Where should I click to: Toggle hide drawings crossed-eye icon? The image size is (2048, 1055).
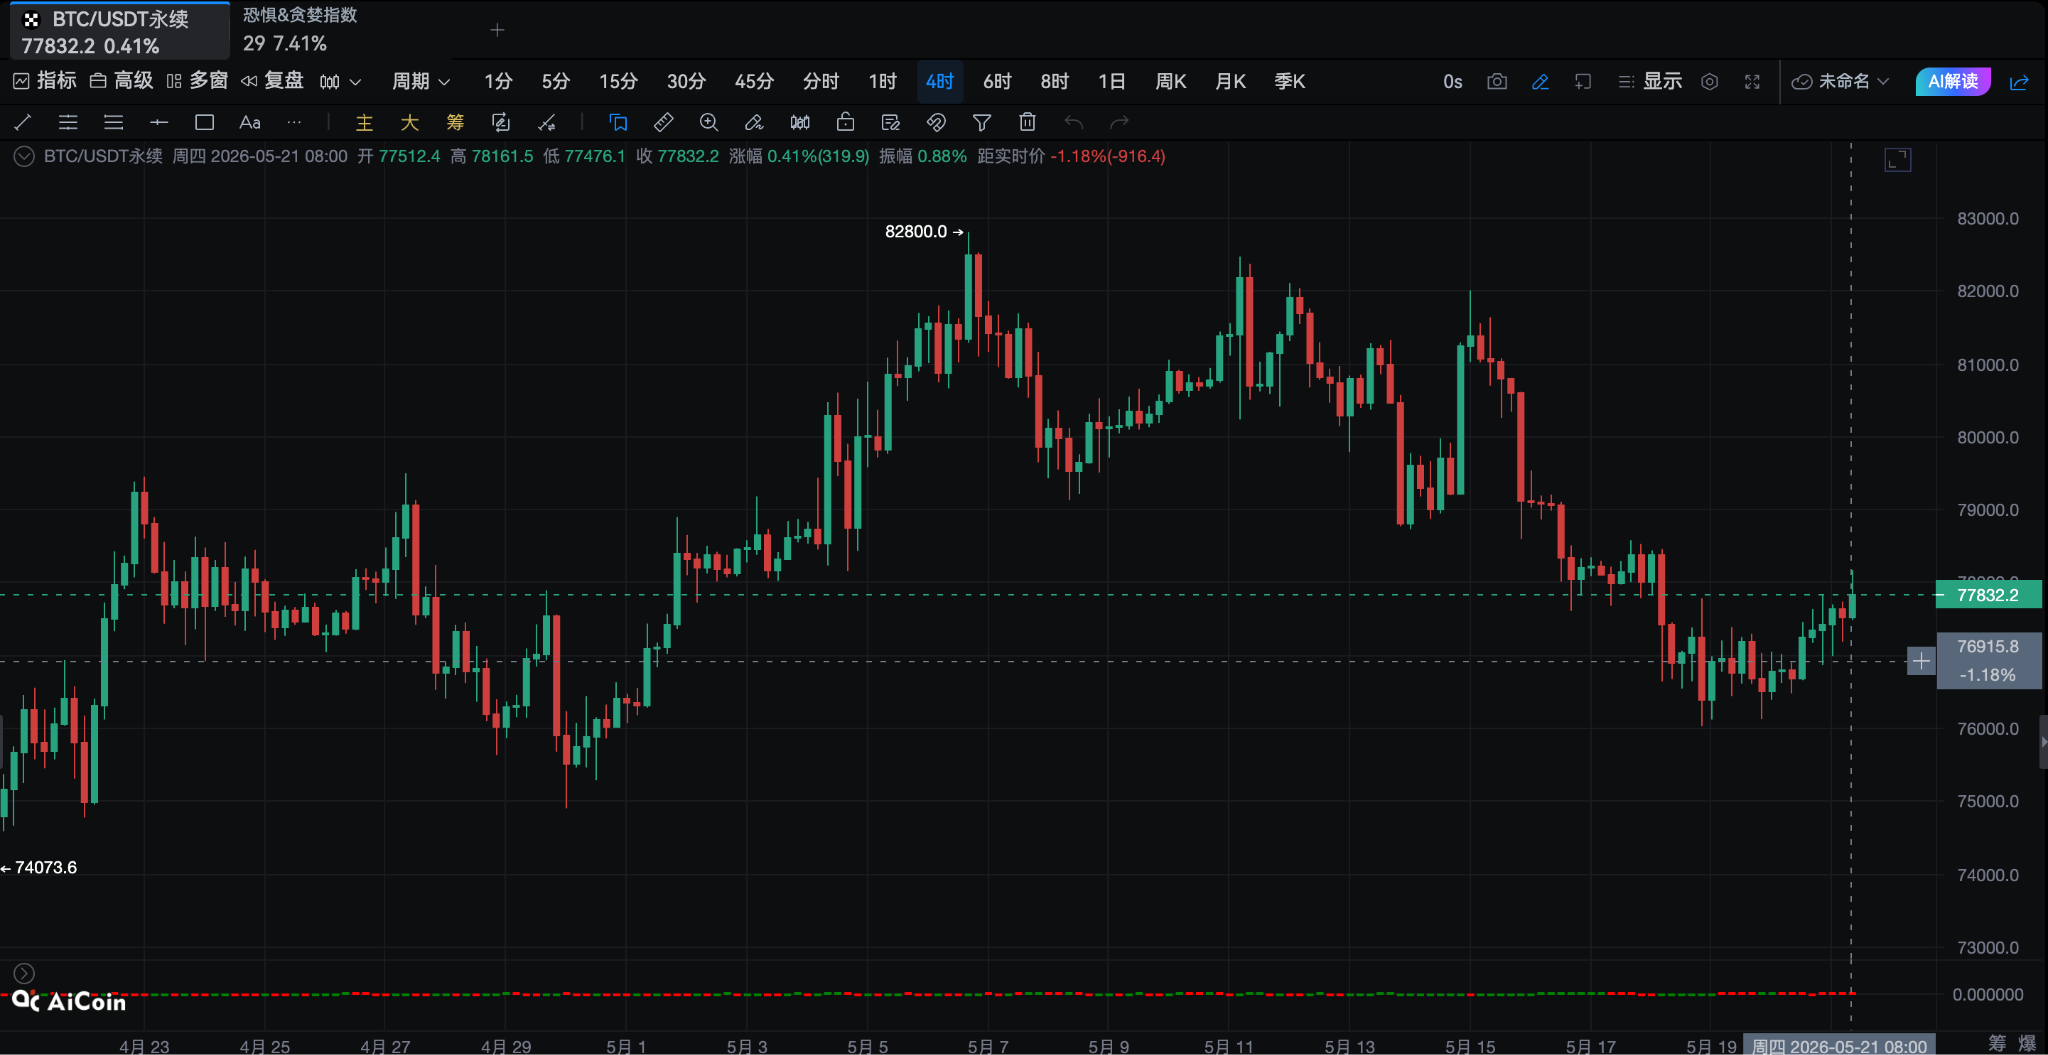(x=936, y=122)
